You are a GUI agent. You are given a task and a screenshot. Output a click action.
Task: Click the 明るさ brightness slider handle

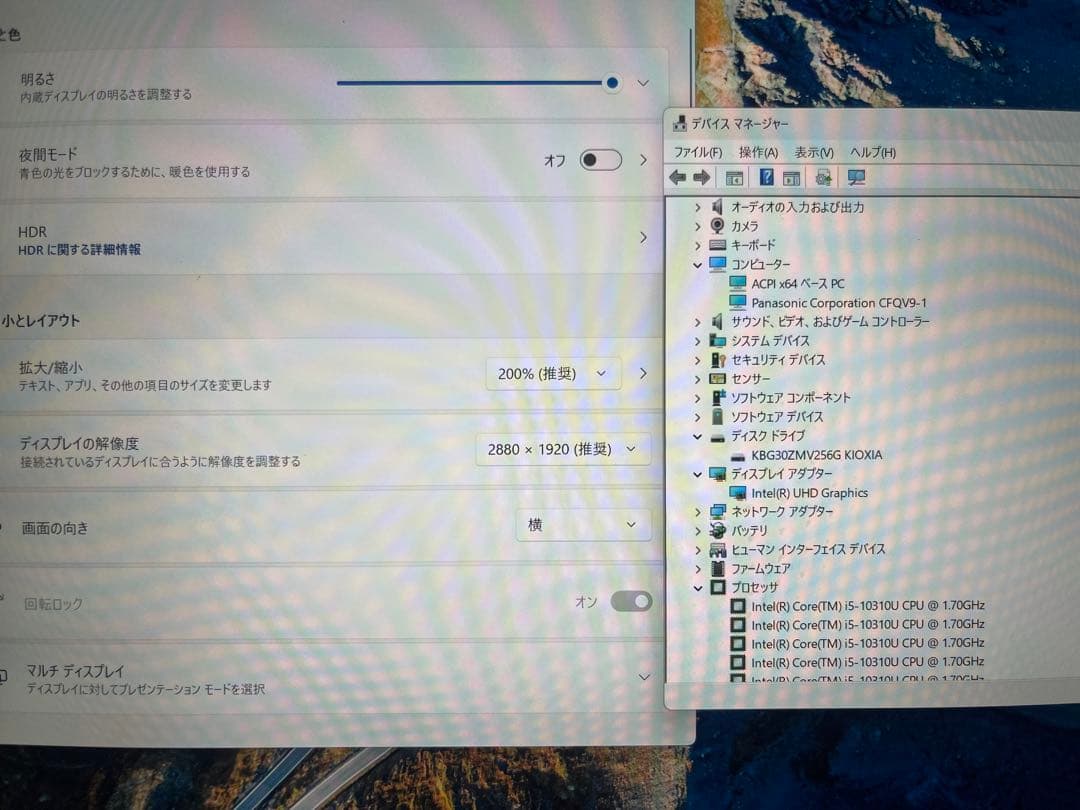[612, 83]
